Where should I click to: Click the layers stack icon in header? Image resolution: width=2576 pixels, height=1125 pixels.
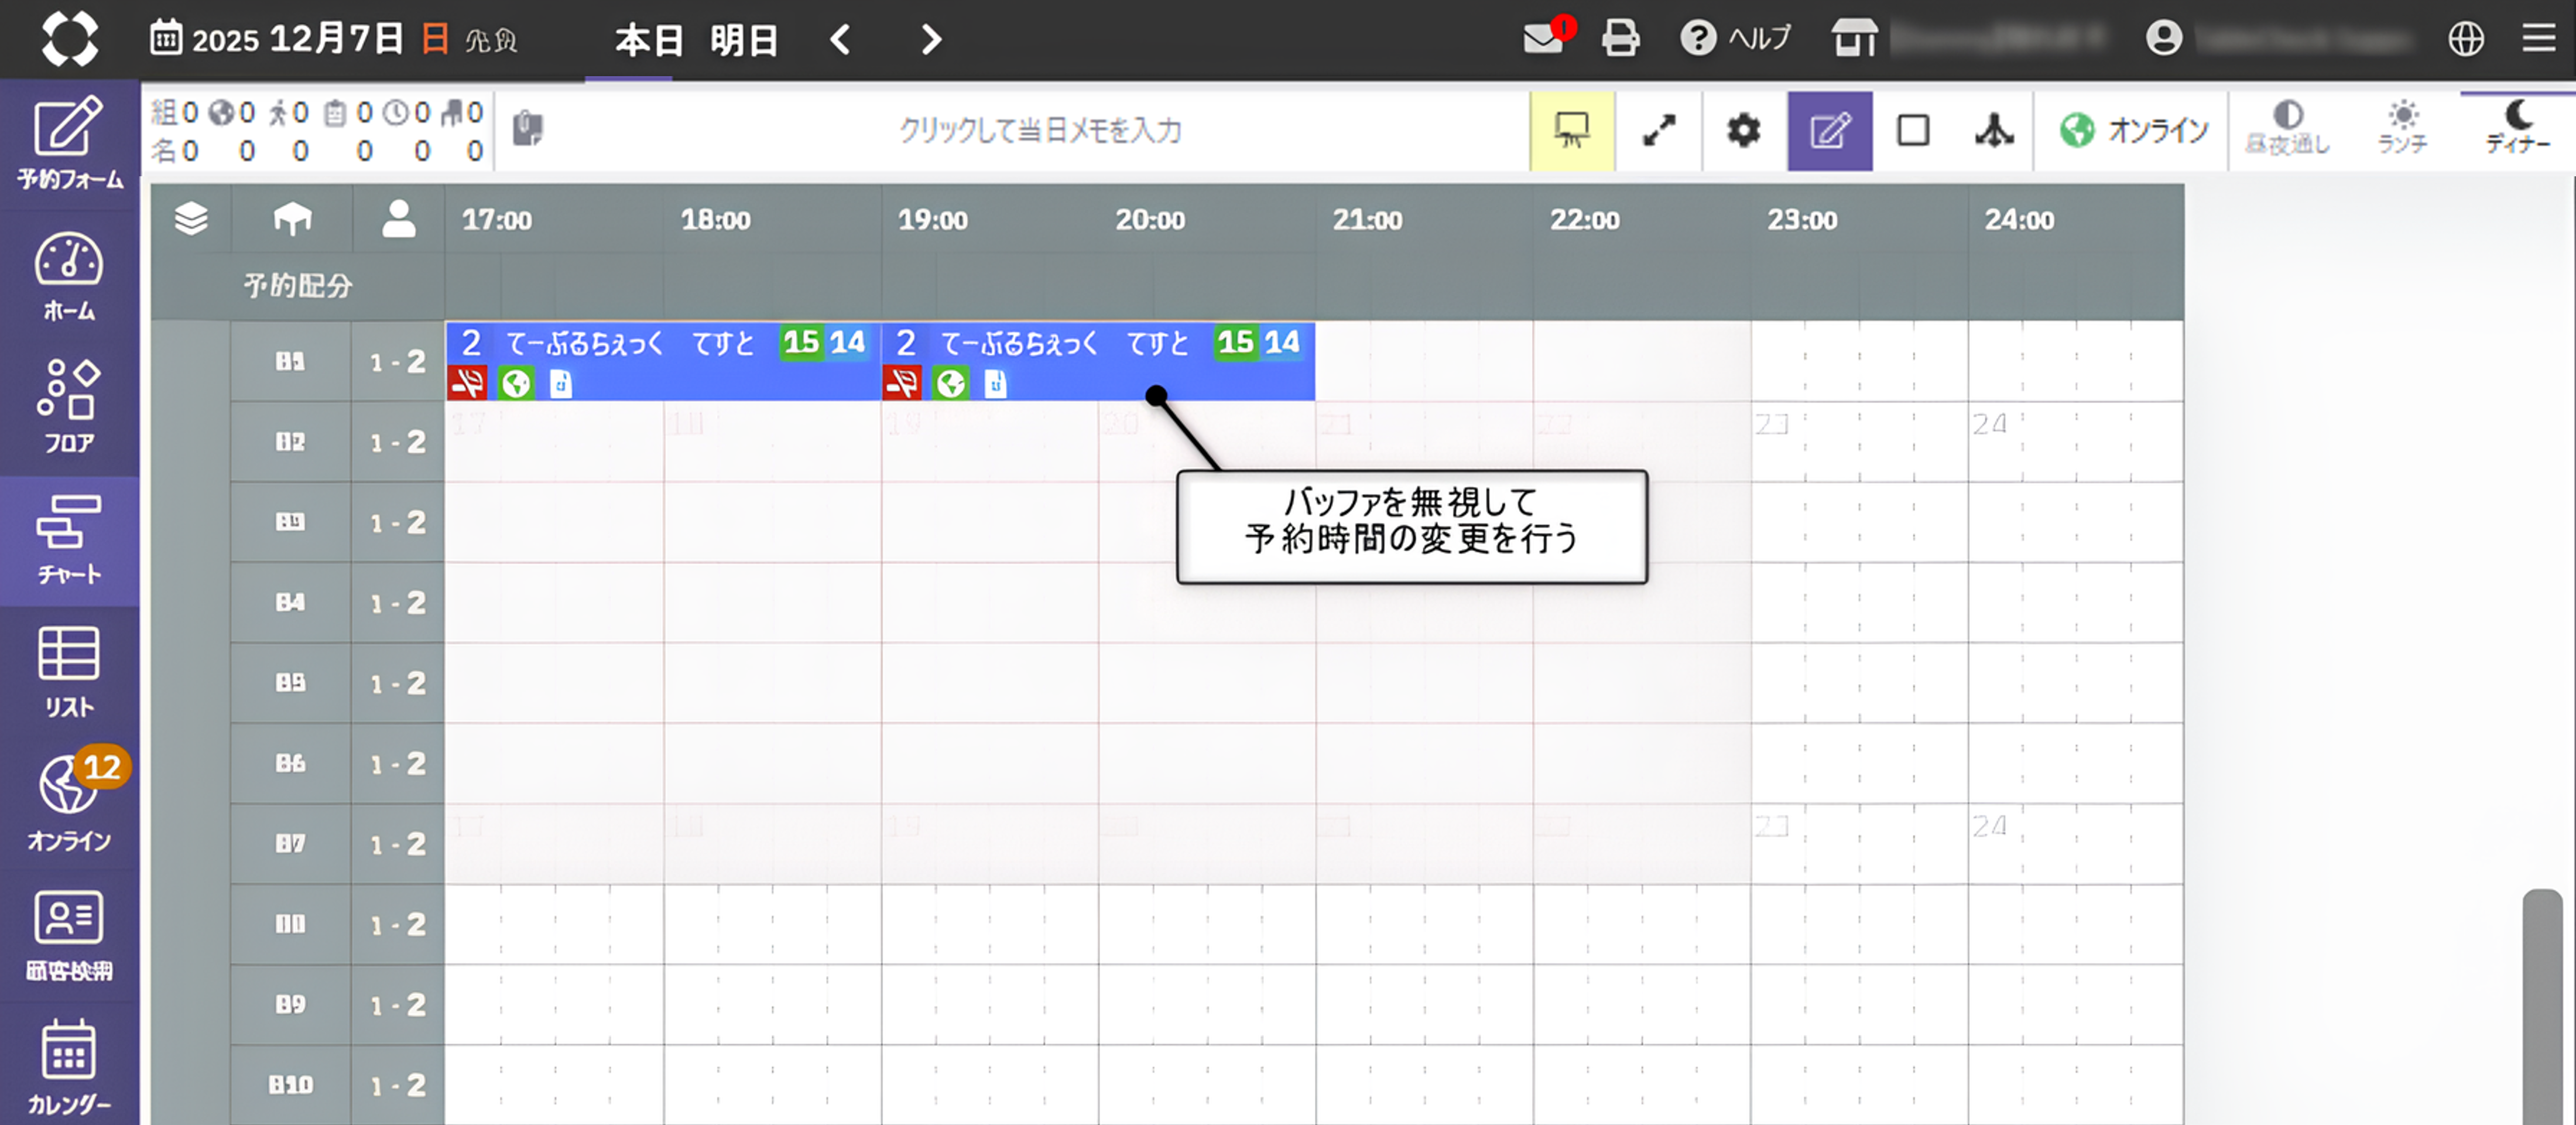(191, 219)
